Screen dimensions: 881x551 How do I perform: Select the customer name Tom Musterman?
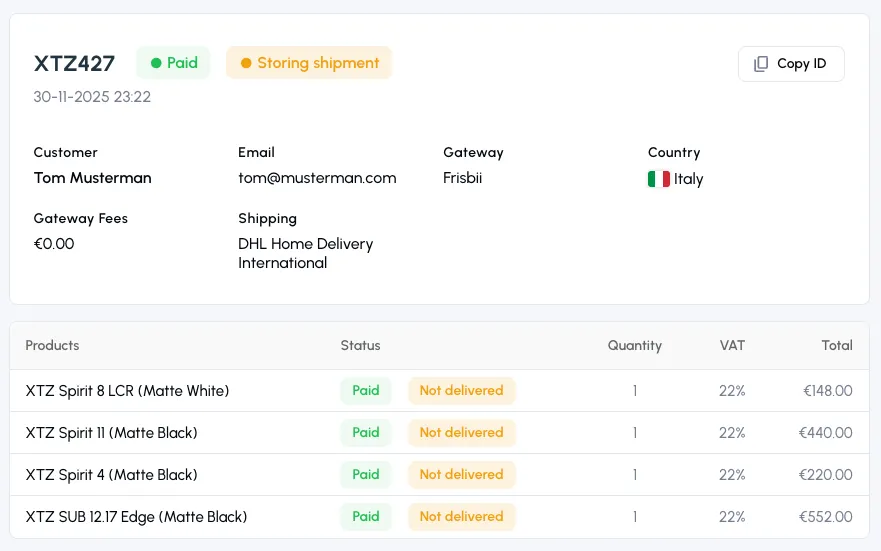coord(92,178)
